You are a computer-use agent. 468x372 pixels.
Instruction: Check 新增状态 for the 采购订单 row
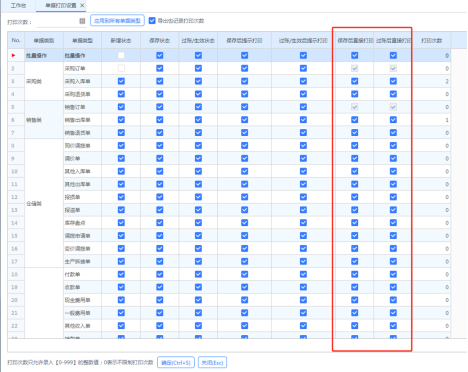(x=121, y=68)
